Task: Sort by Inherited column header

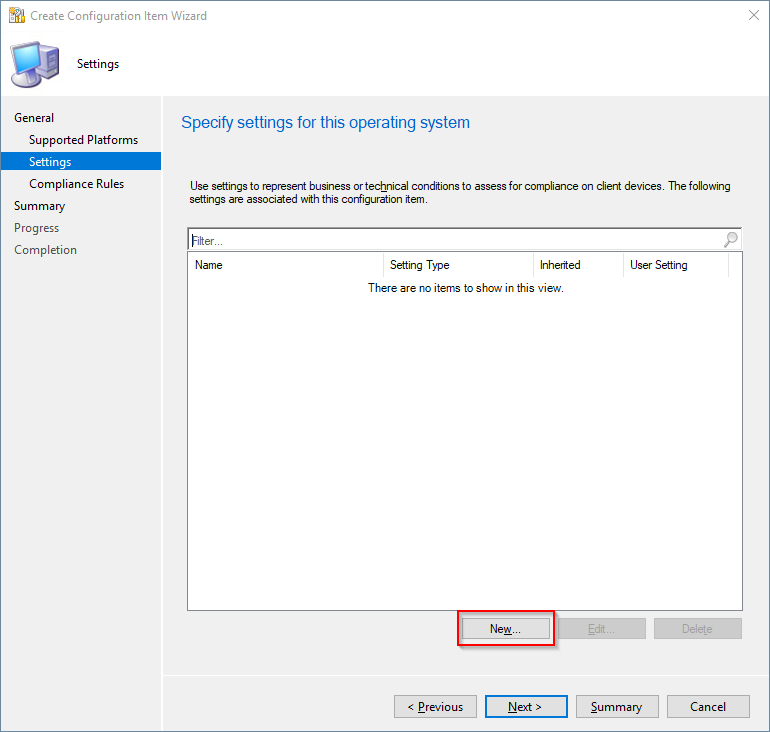Action: tap(578, 265)
